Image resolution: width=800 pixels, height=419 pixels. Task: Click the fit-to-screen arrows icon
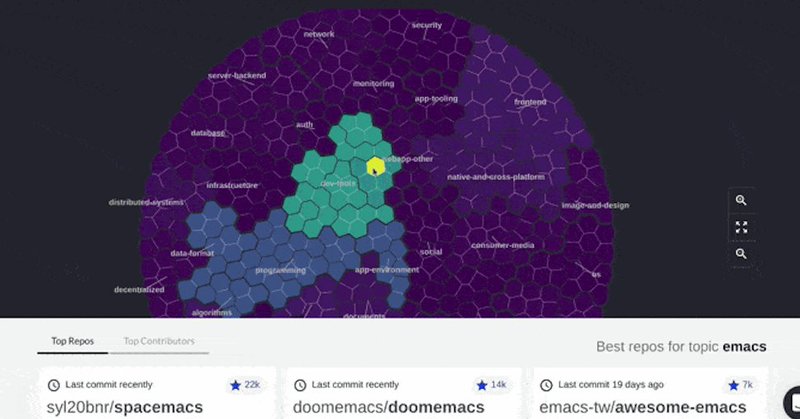741,227
